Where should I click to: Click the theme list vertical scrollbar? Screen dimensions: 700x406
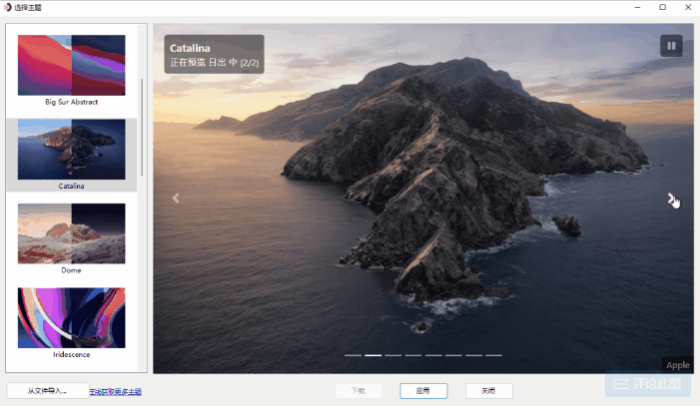pos(143,130)
